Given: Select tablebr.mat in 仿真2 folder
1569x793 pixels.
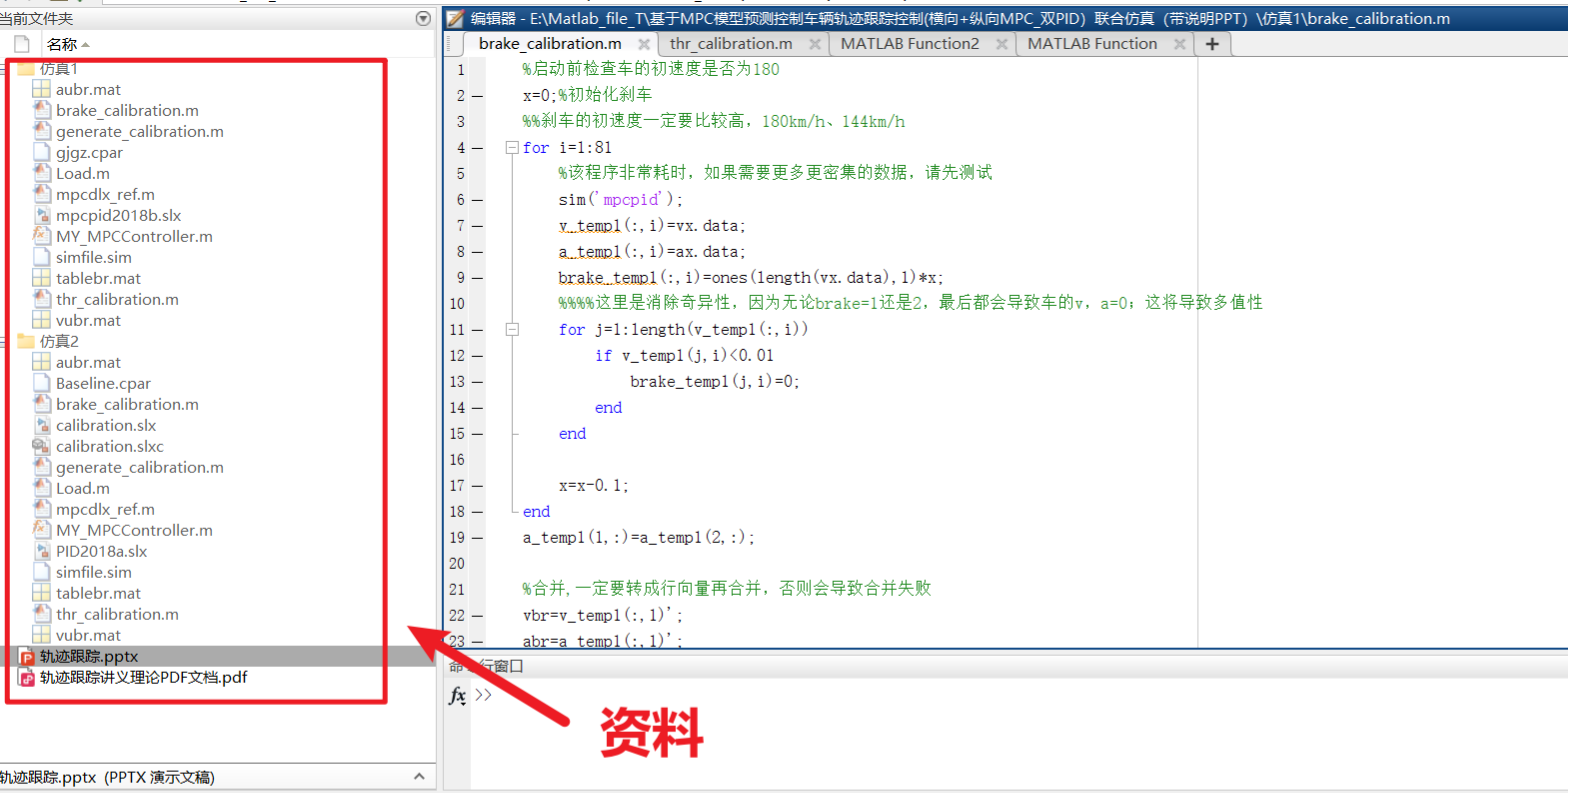Looking at the screenshot, I should [98, 593].
